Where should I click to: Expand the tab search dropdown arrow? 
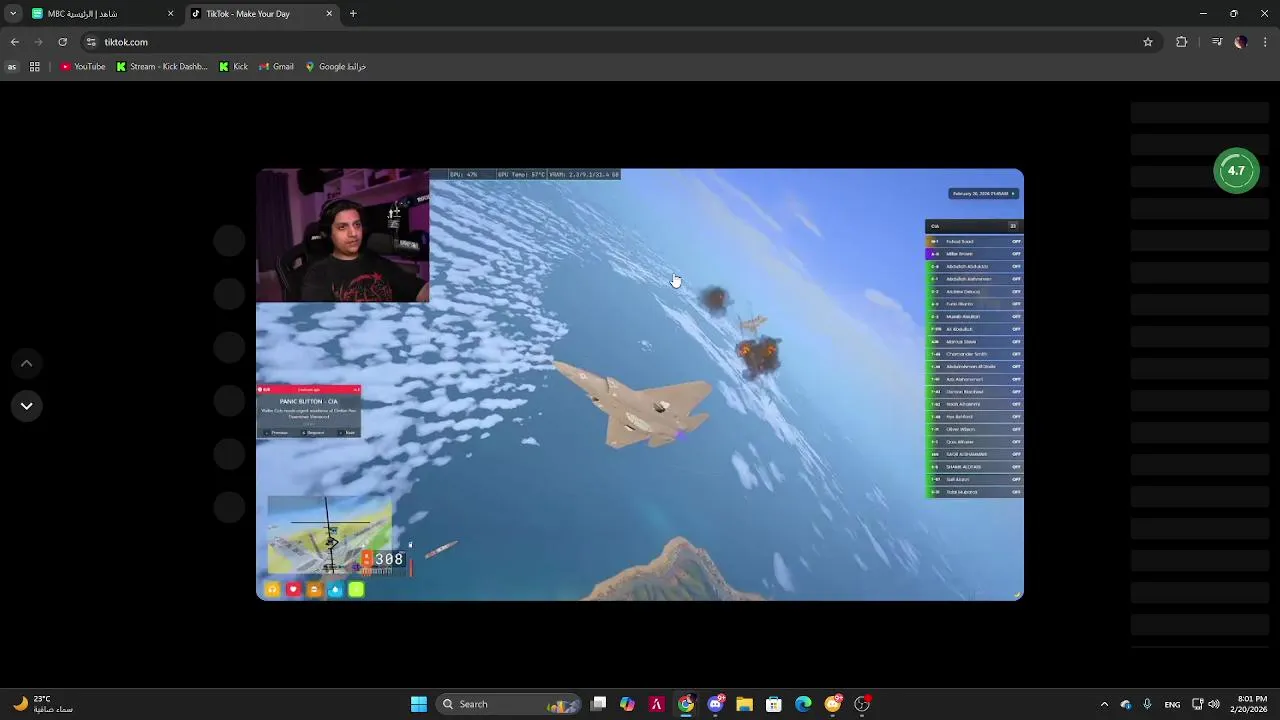coord(12,14)
